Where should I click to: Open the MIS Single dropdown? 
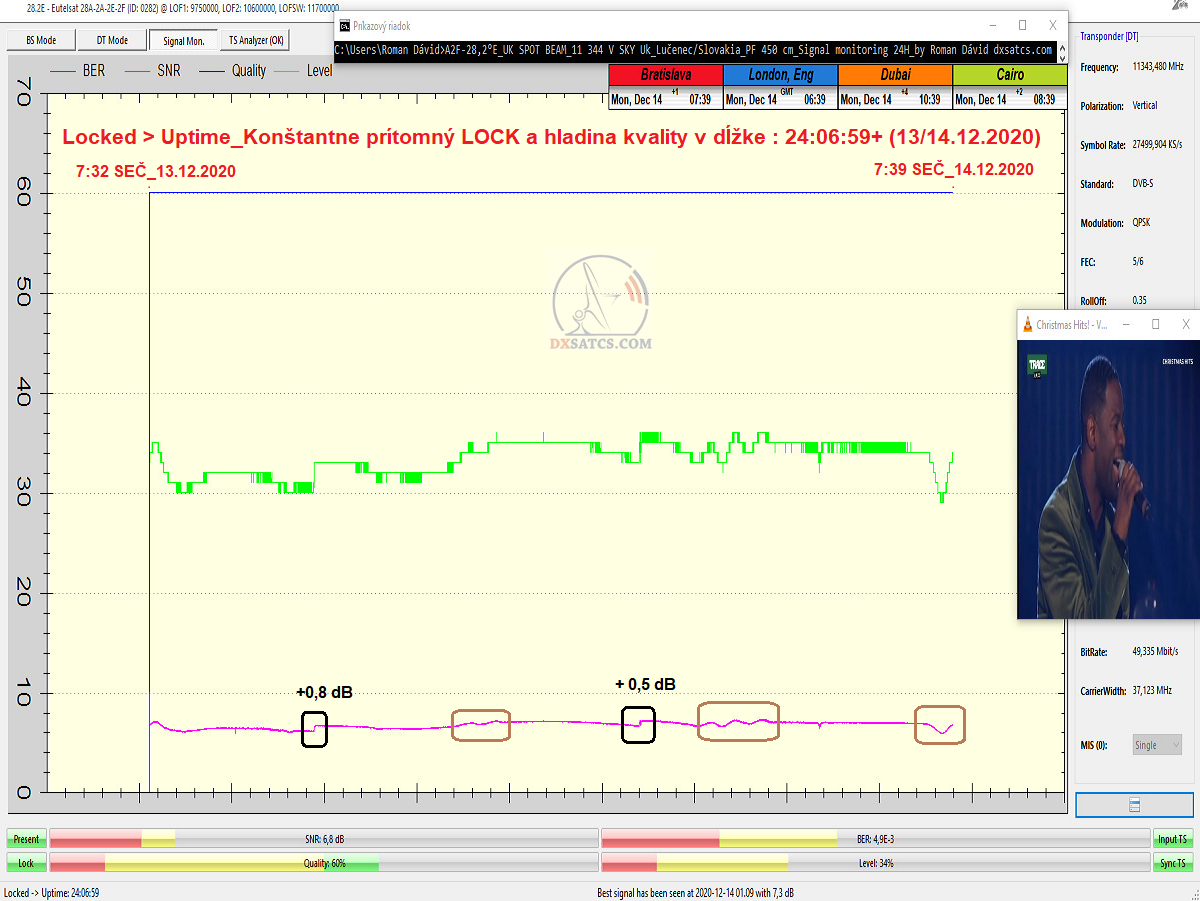1157,745
